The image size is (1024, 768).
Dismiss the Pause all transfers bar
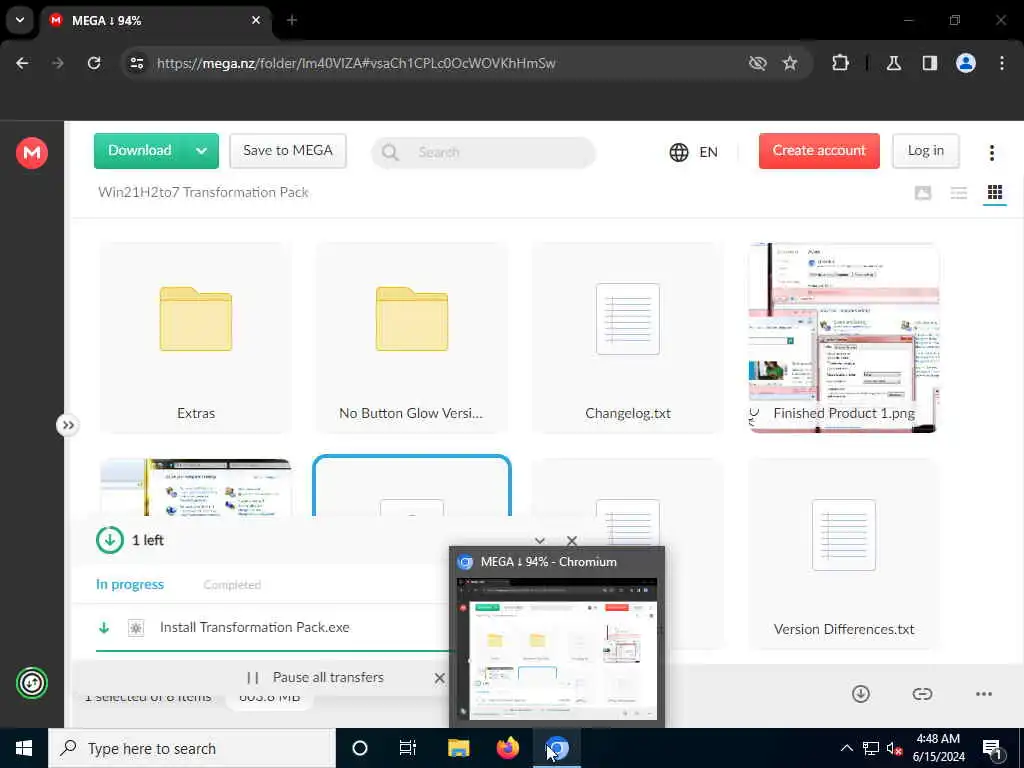pyautogui.click(x=440, y=679)
